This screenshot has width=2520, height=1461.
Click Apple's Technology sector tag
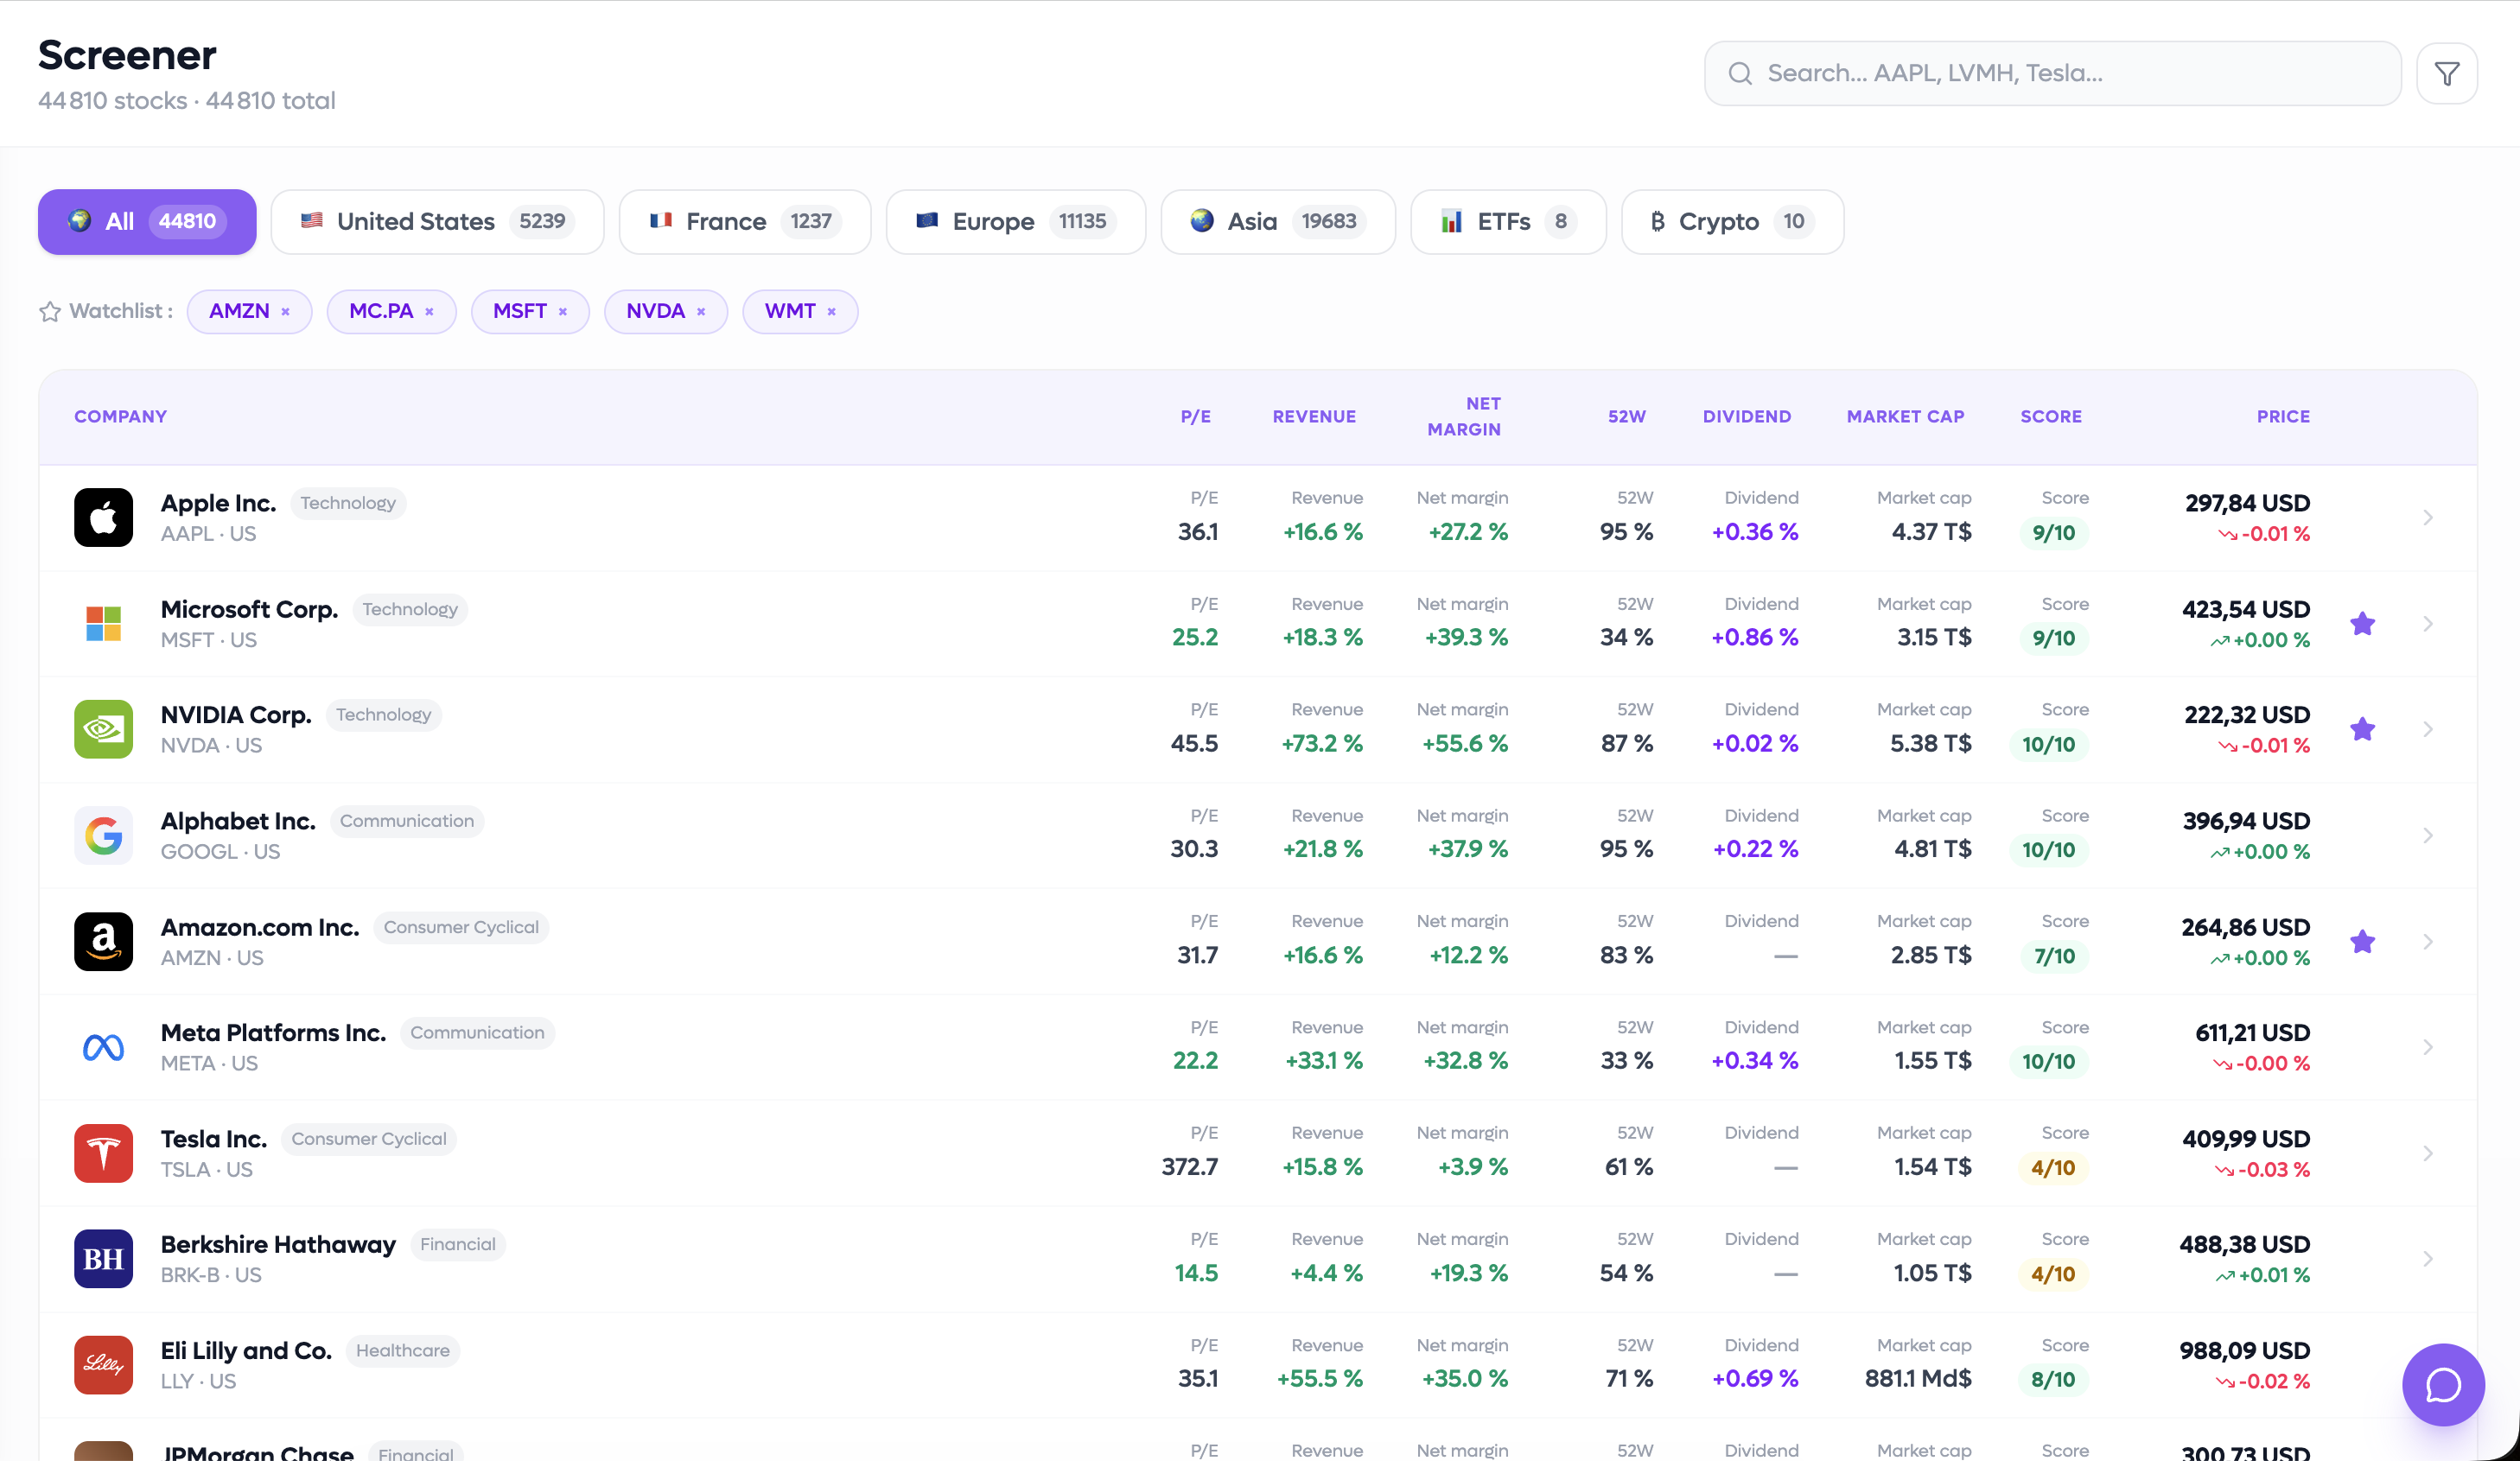click(348, 503)
